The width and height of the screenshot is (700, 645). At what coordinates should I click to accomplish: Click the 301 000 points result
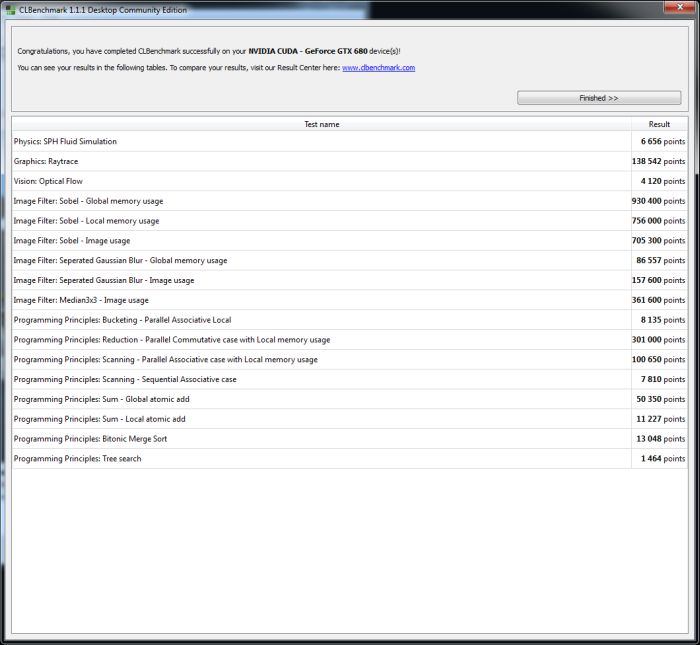[658, 340]
